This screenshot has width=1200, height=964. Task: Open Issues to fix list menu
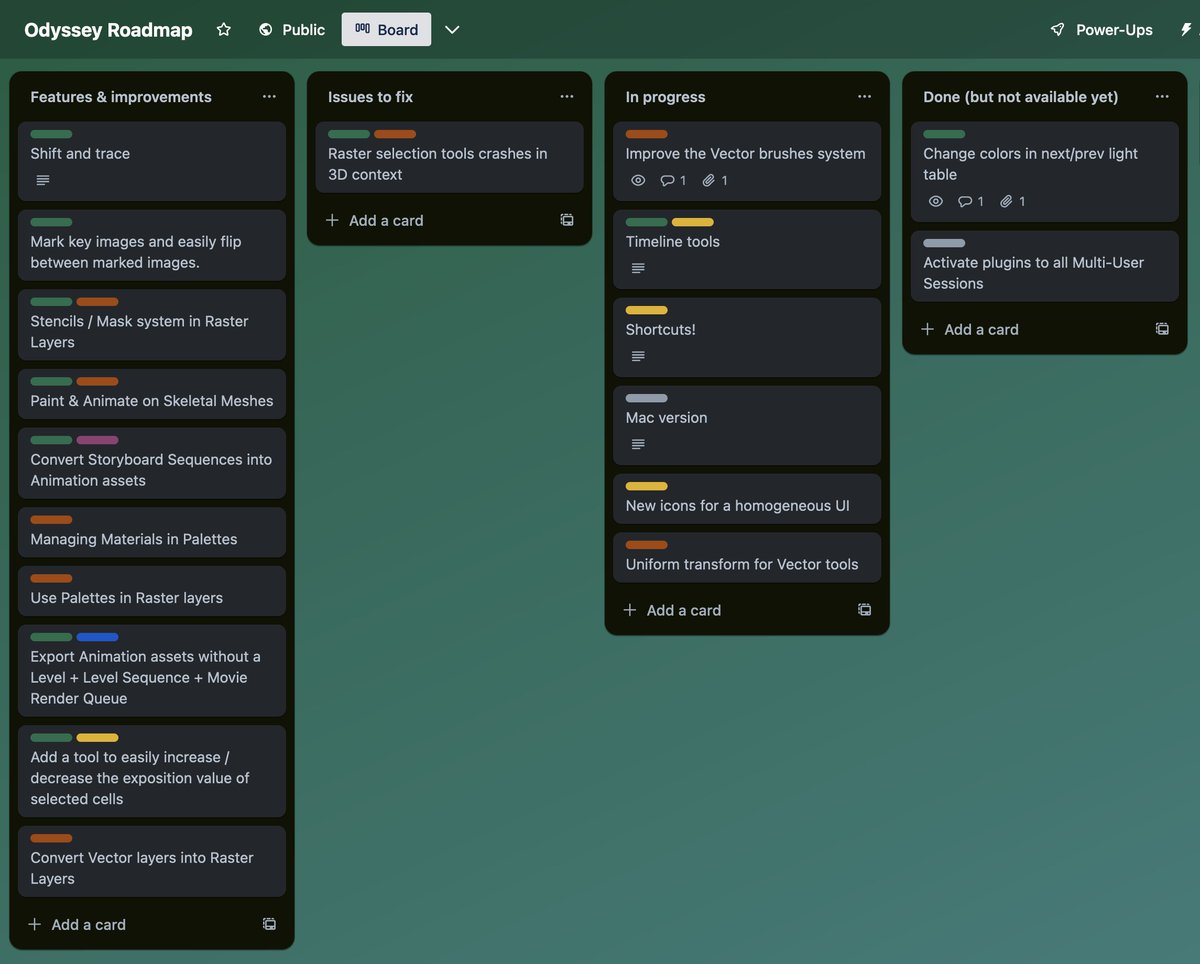pyautogui.click(x=567, y=97)
